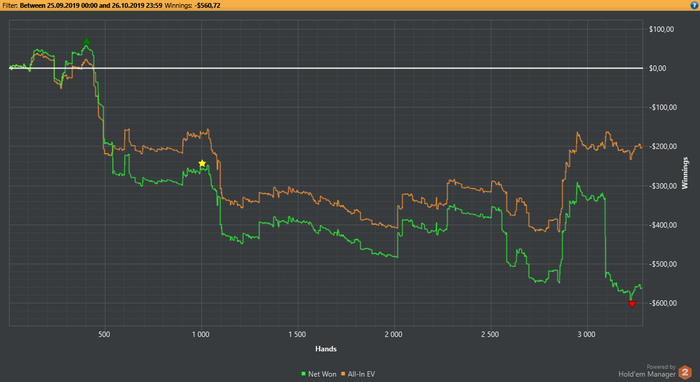Click the filter date range text

tap(91, 5)
